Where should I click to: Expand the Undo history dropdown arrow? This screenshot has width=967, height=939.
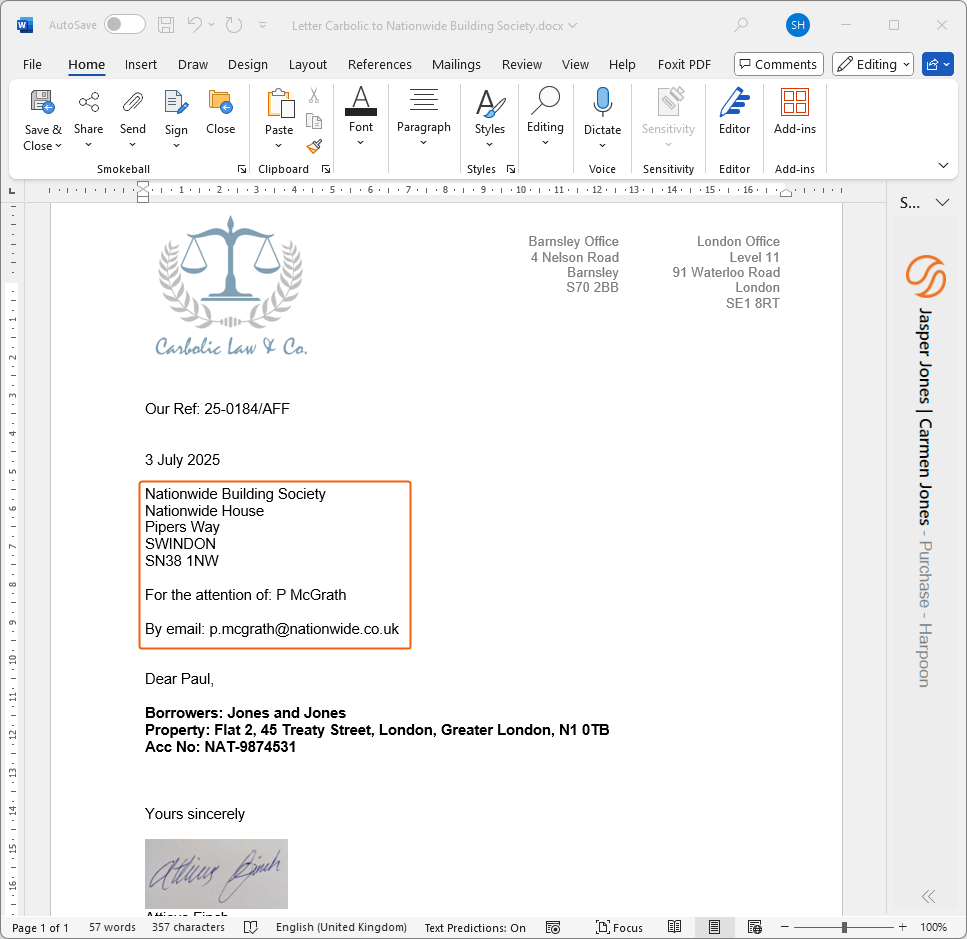click(212, 25)
